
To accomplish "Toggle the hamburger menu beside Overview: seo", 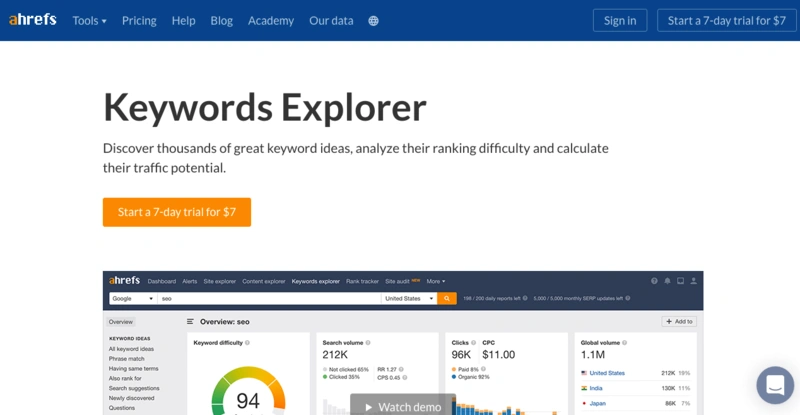I will (x=190, y=322).
